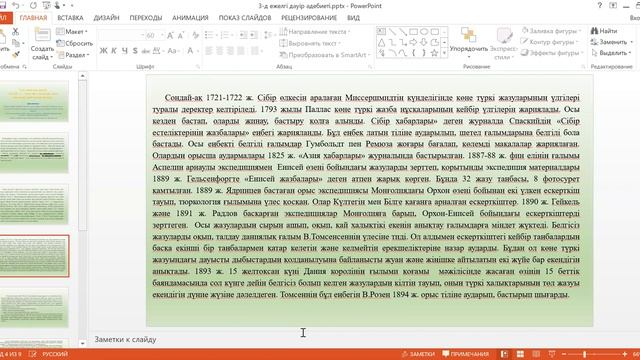640x360 pixels.
Task: Open the Раздел section dropdown
Action: click(x=73, y=55)
